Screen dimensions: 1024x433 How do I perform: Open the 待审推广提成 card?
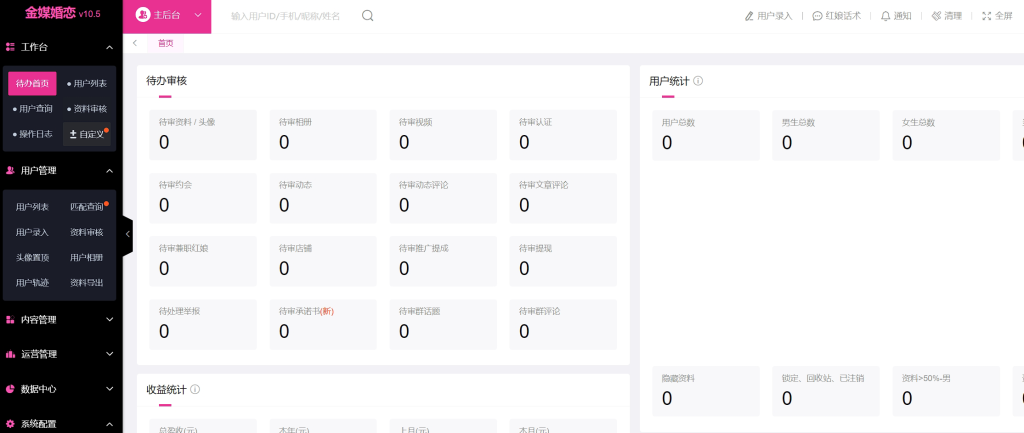click(x=443, y=261)
